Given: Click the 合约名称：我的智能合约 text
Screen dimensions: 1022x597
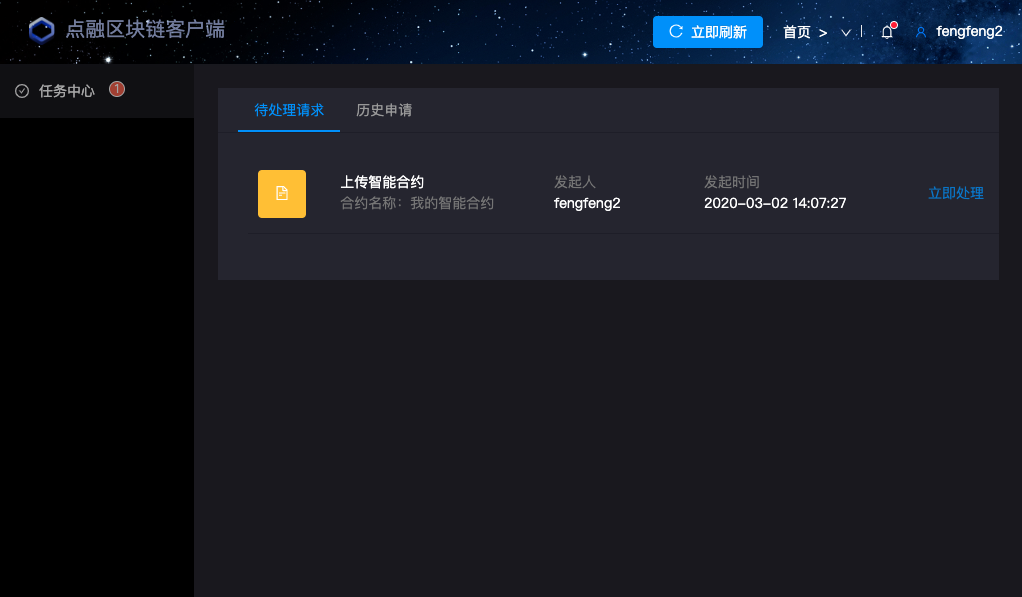Looking at the screenshot, I should pos(417,203).
